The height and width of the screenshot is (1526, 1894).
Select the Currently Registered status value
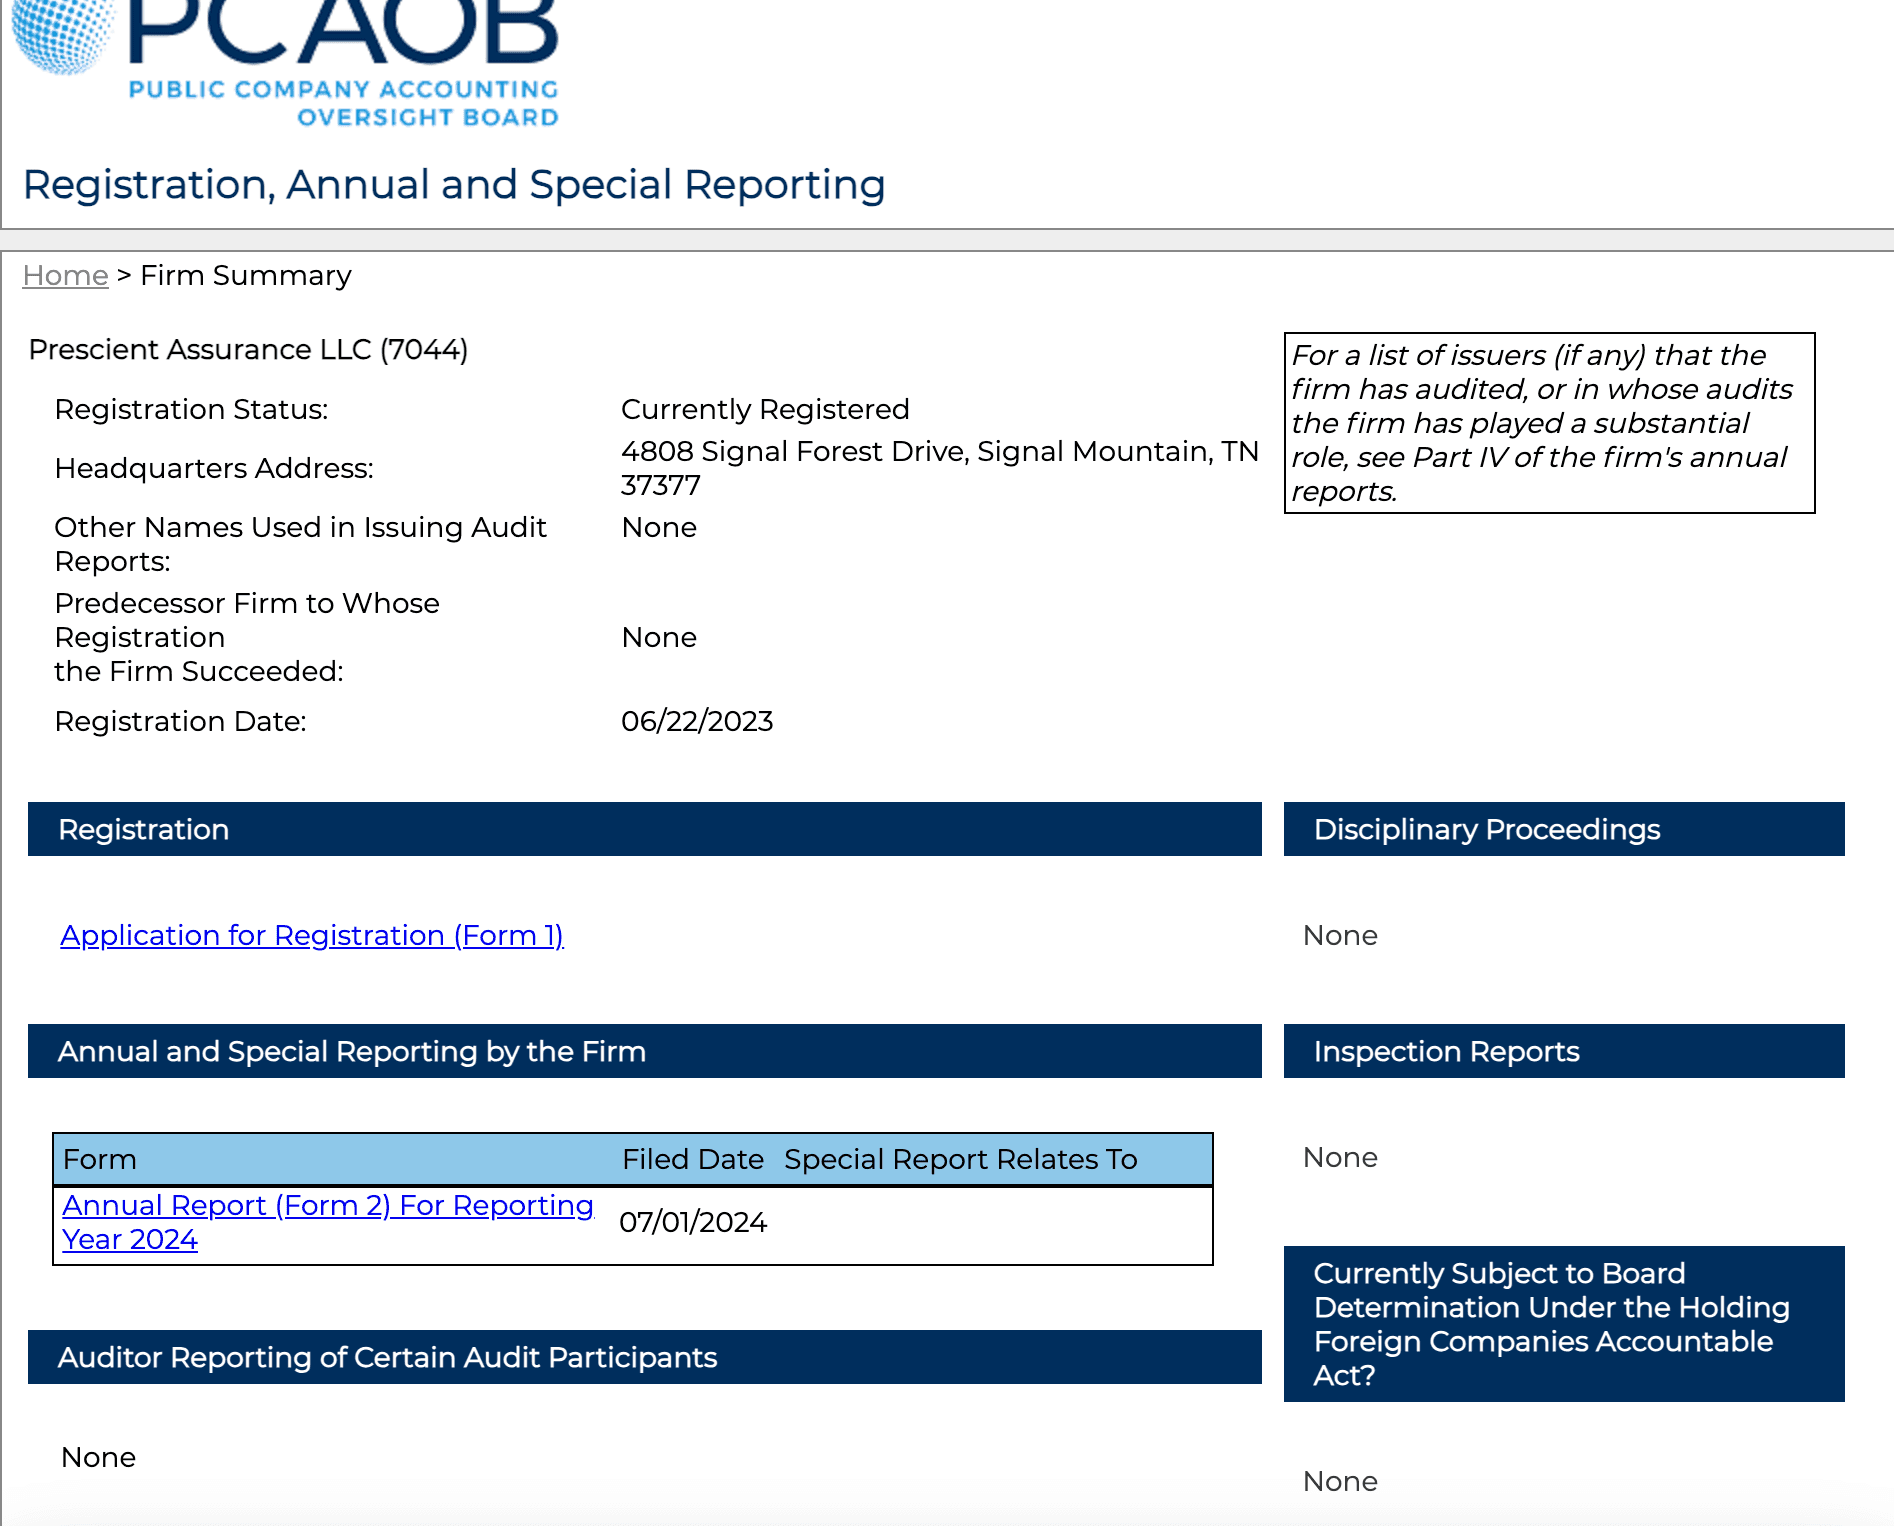tap(765, 409)
